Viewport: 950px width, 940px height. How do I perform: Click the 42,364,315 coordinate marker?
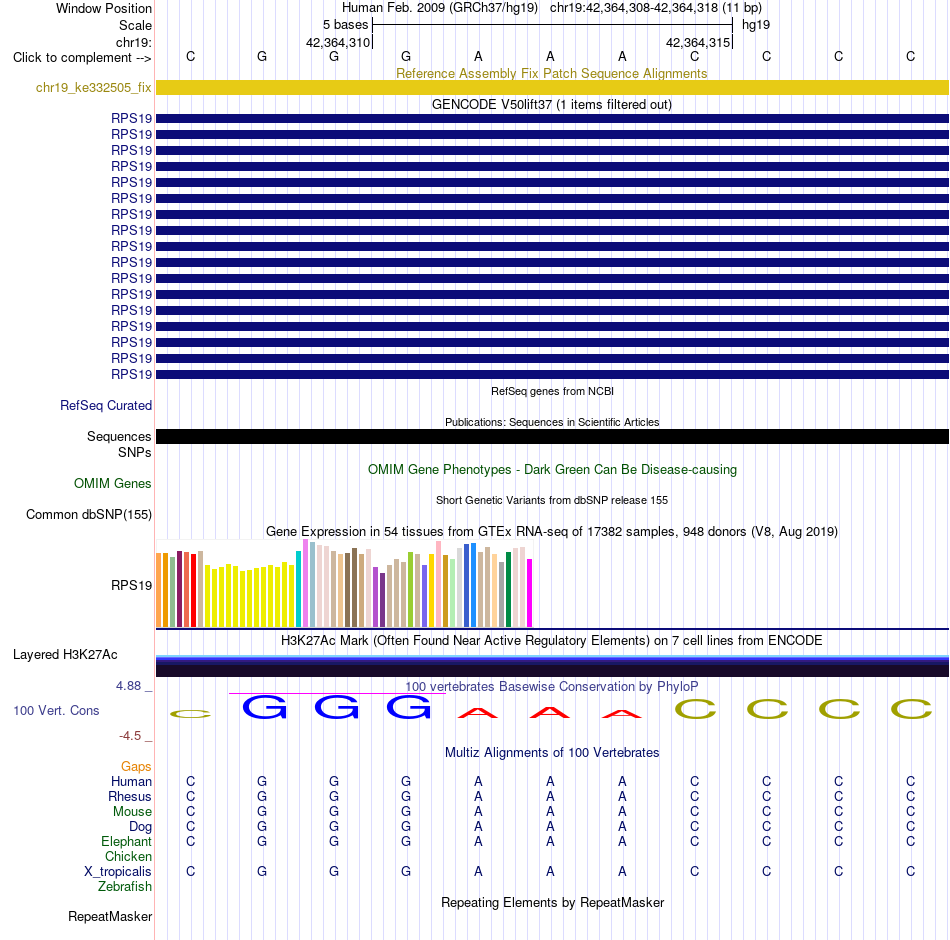tap(698, 42)
